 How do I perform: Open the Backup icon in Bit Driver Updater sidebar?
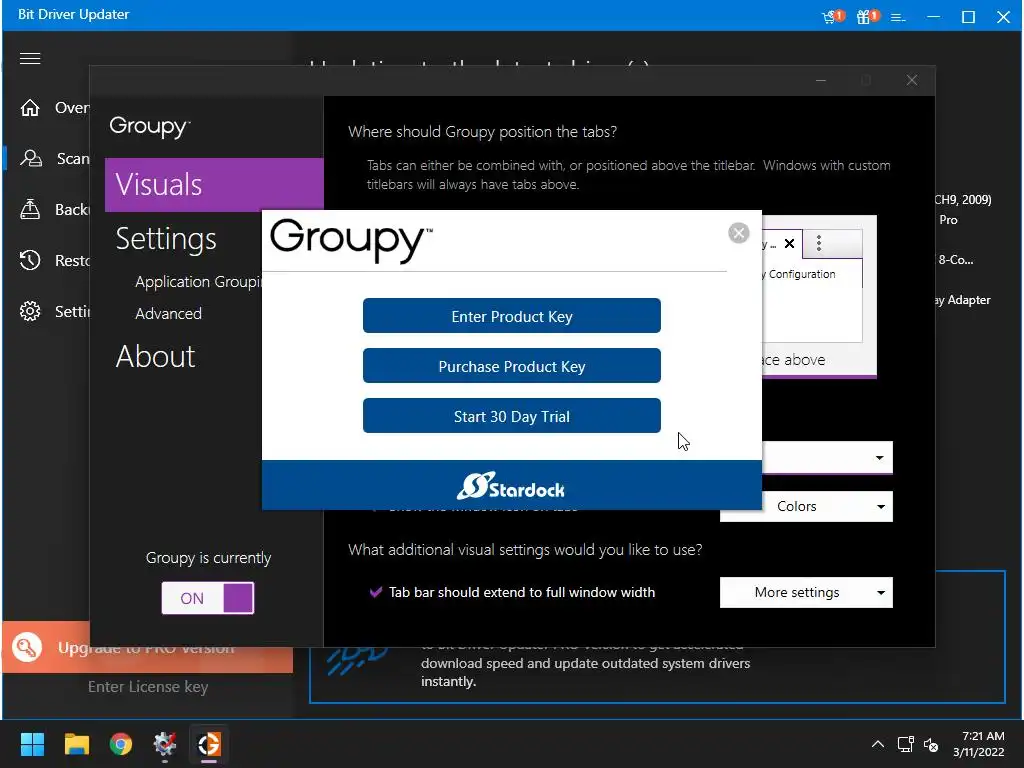click(x=30, y=209)
